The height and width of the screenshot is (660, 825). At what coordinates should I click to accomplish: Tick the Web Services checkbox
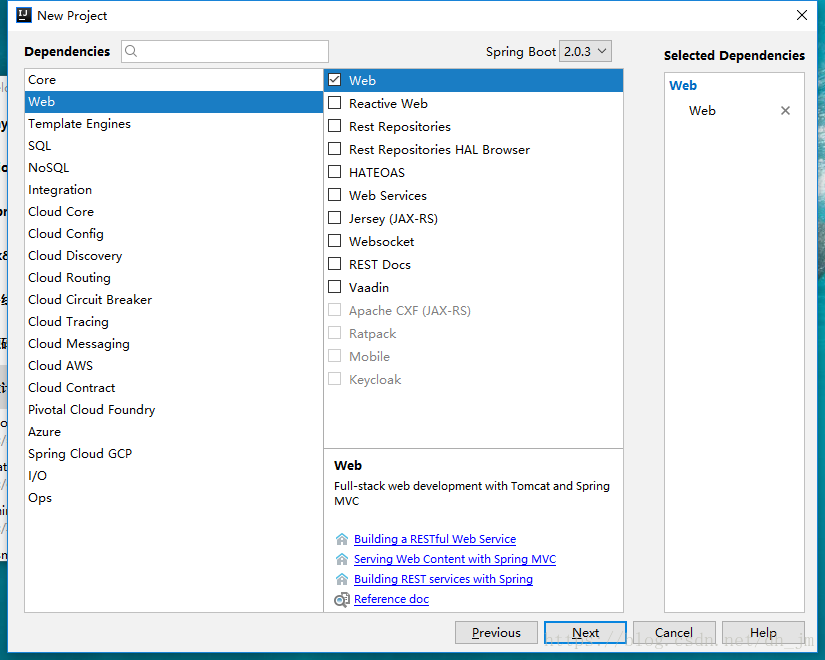335,195
